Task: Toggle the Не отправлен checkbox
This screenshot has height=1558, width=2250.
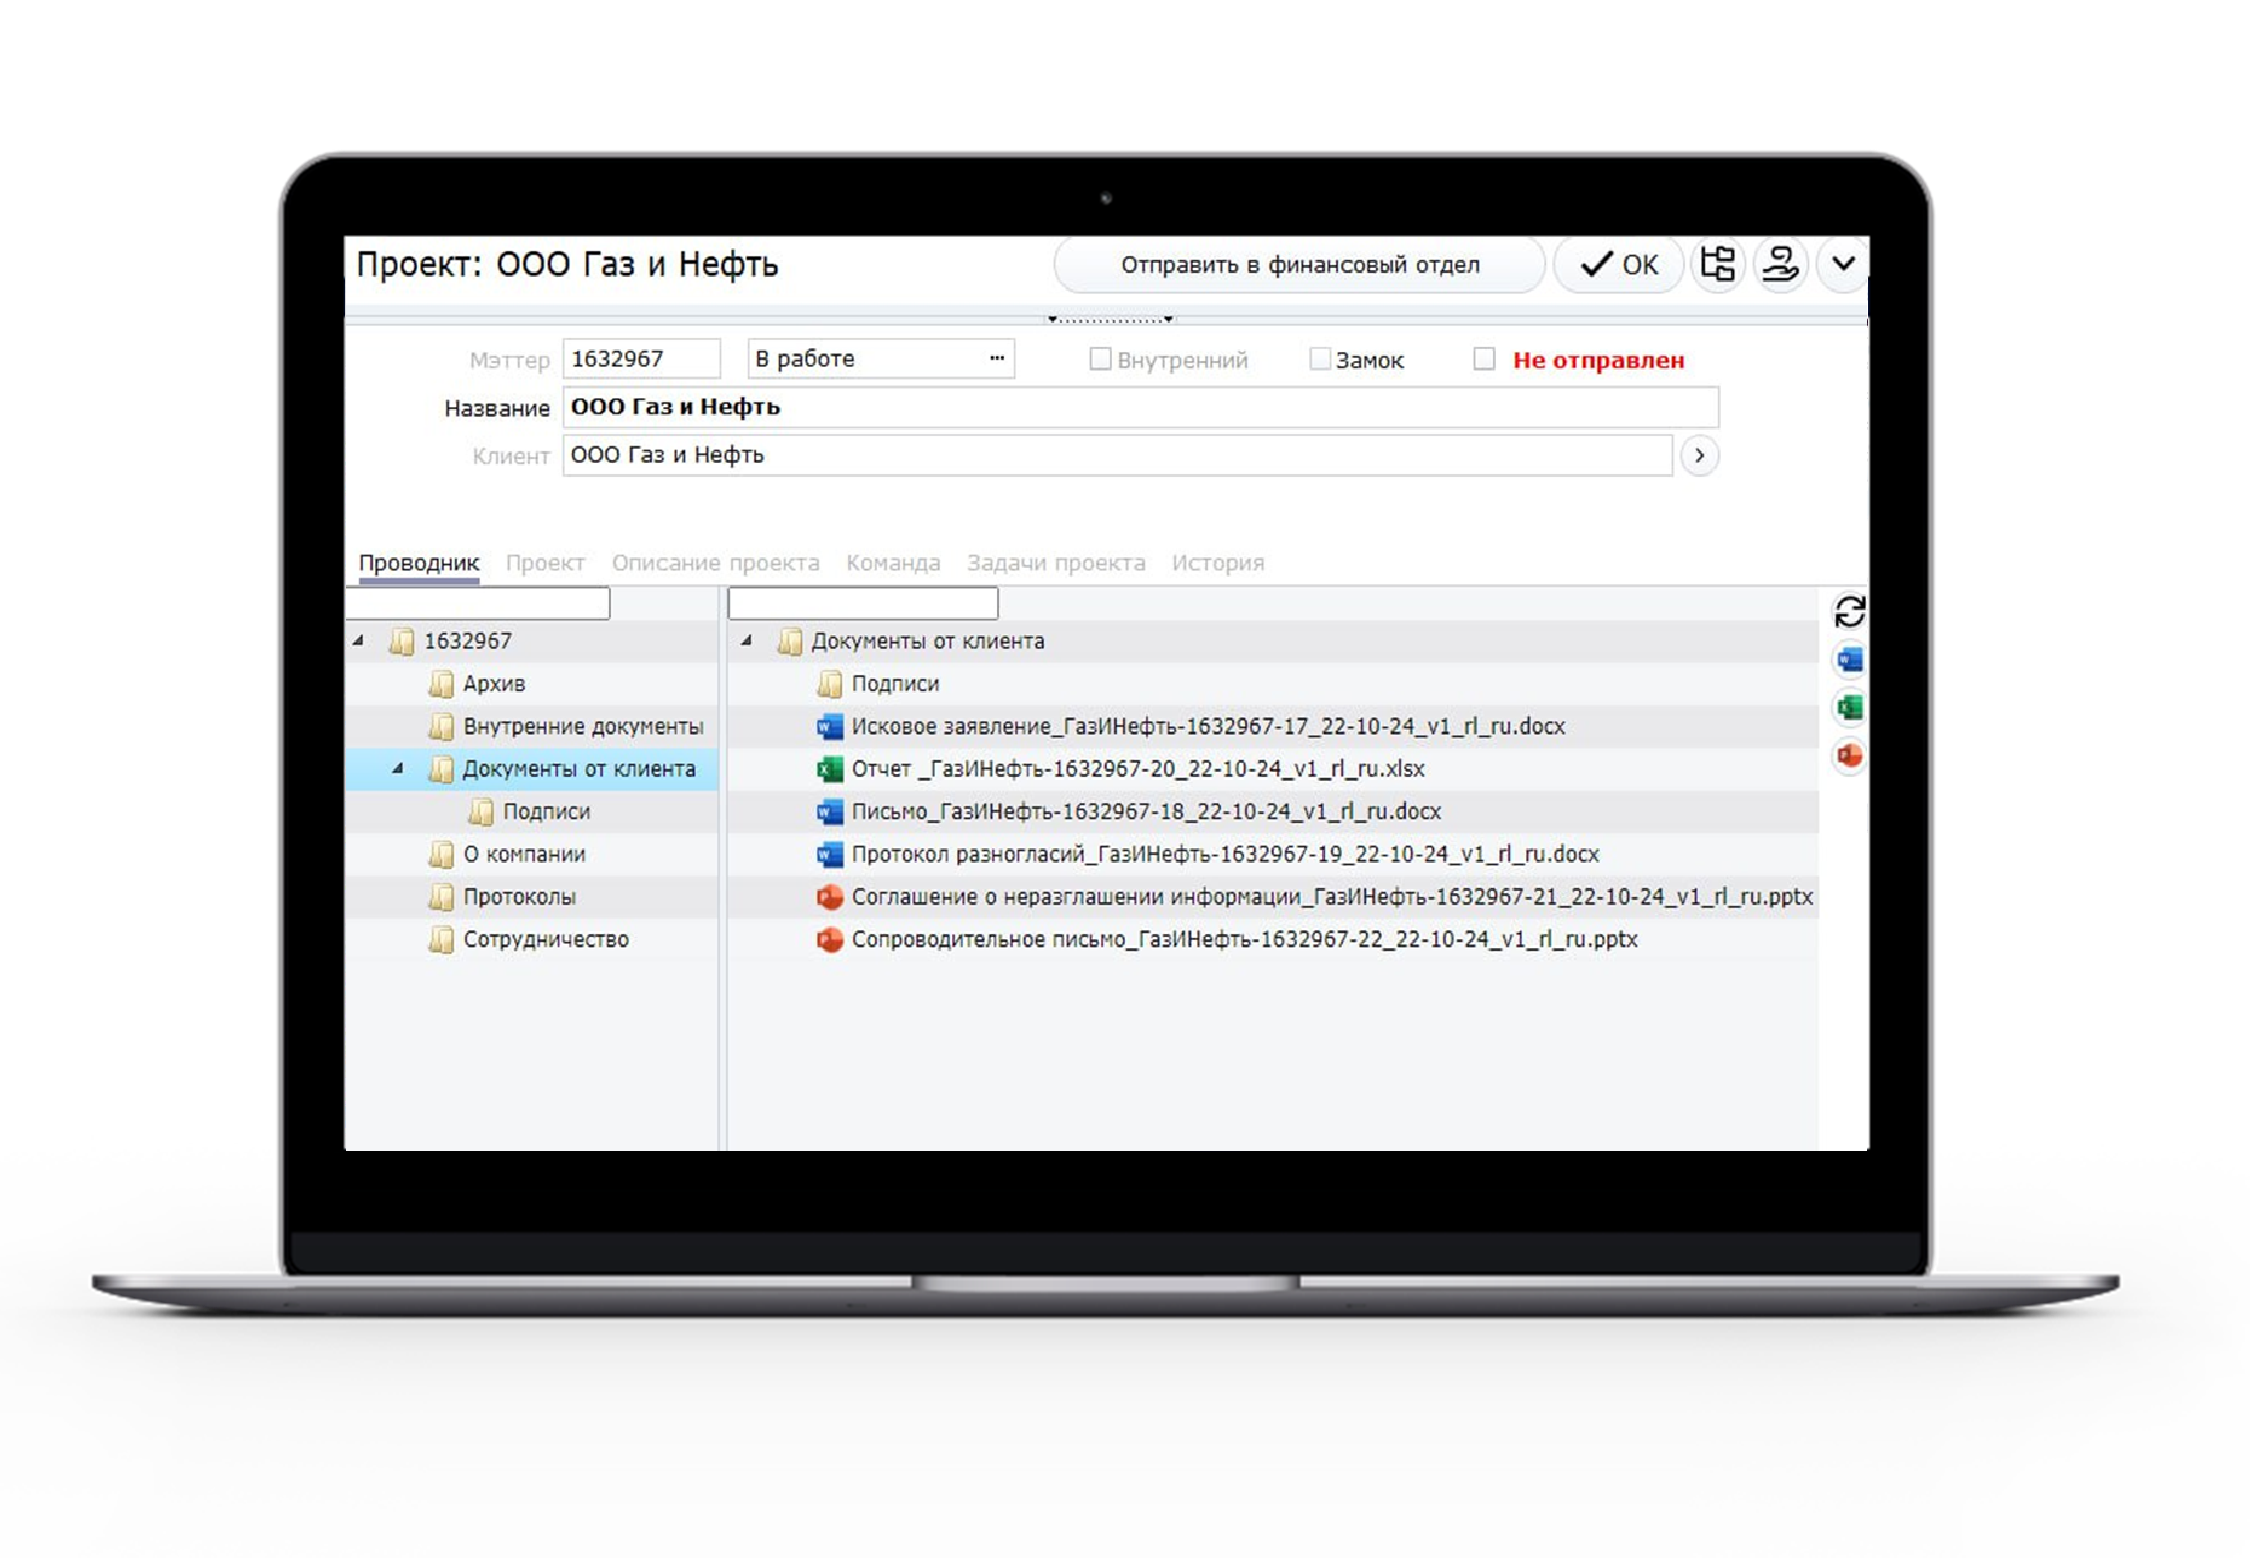Action: [1484, 359]
